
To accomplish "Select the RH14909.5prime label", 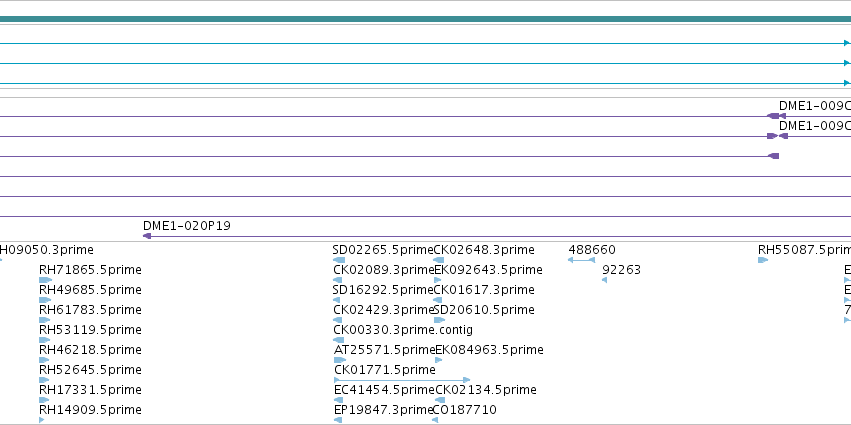I will click(90, 410).
